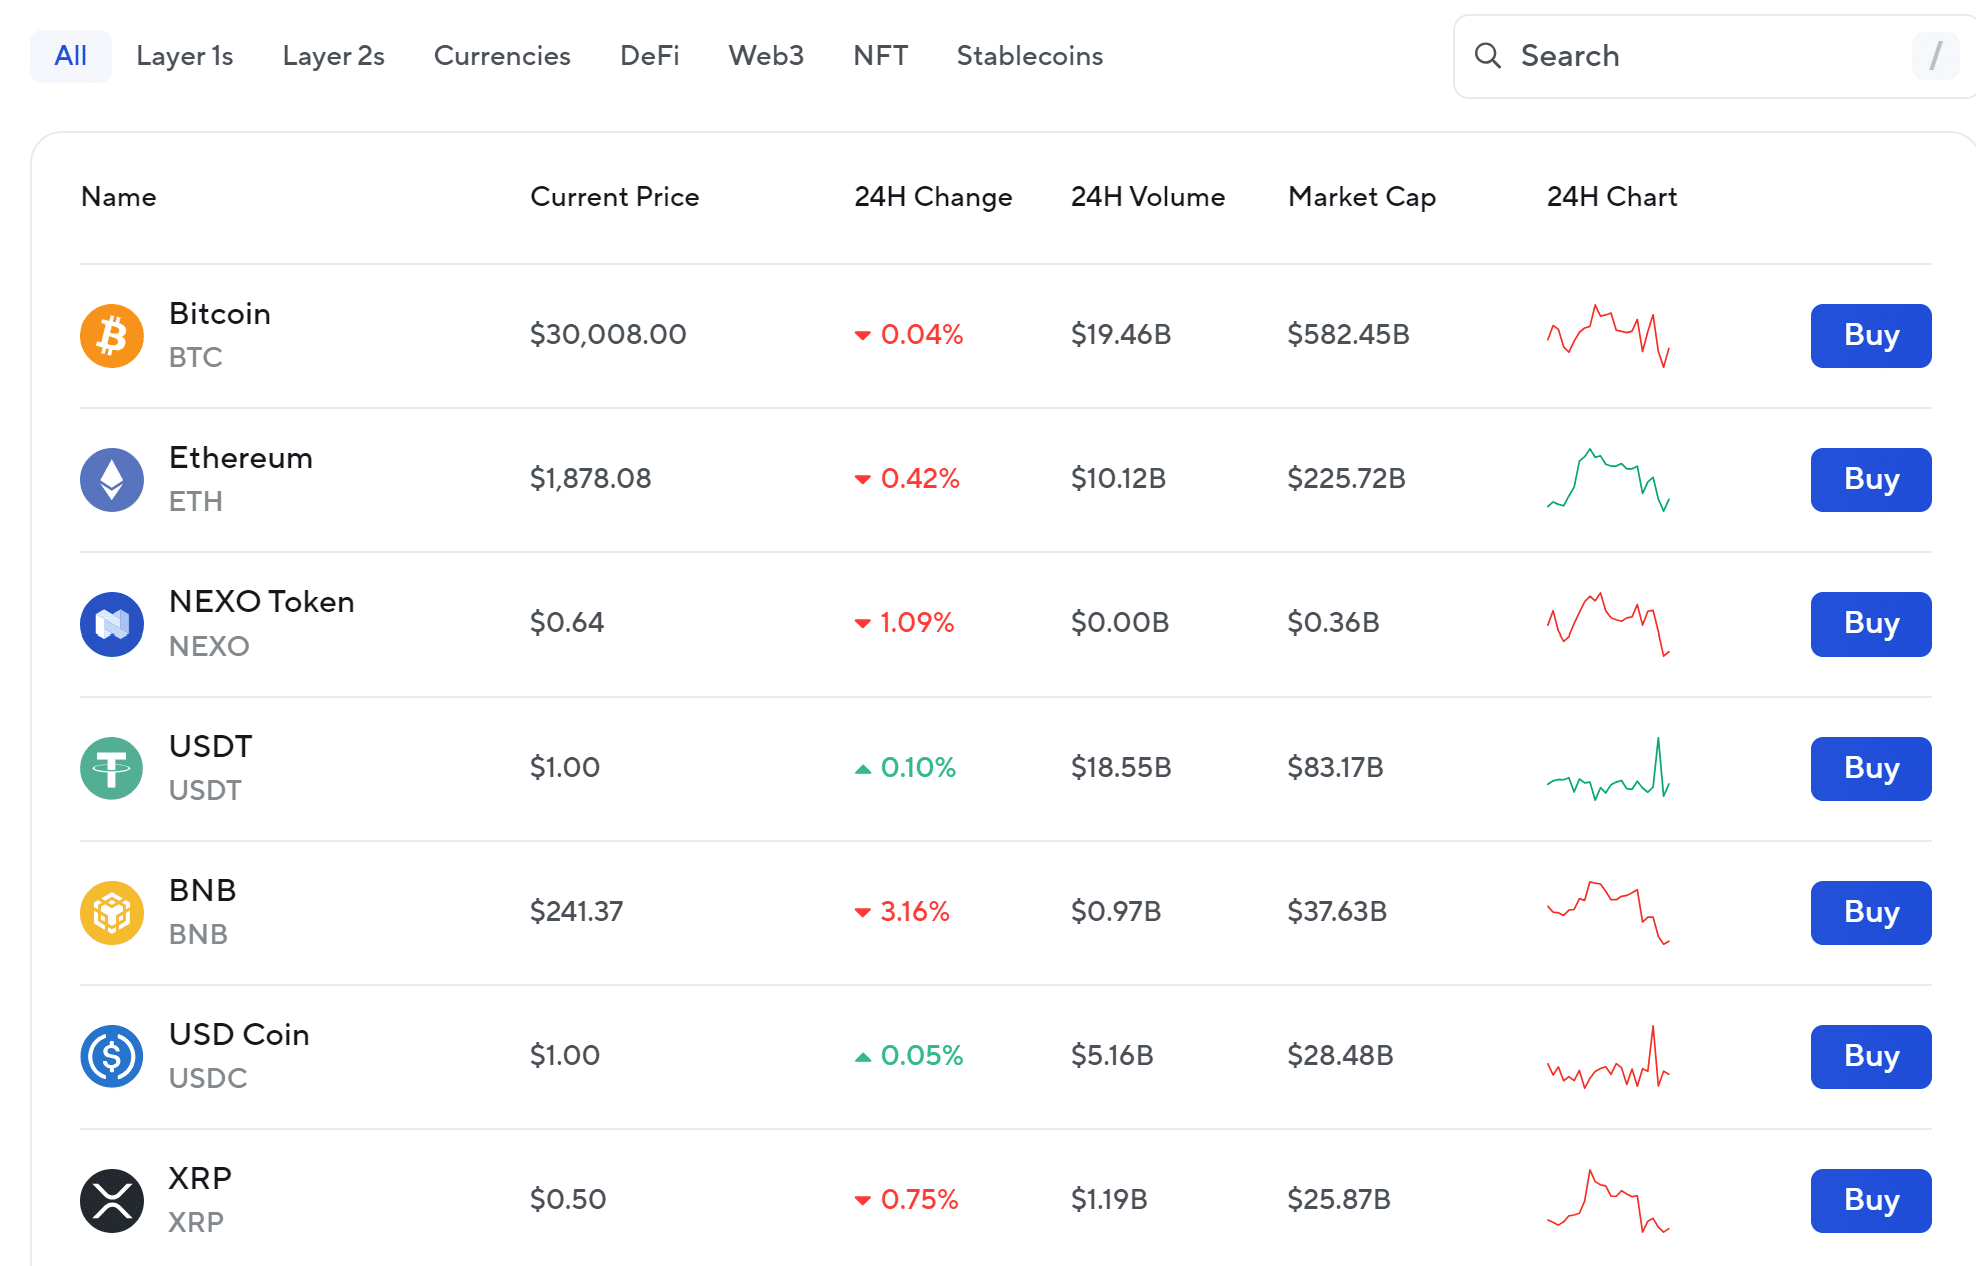Sort by the Name column header
The image size is (1976, 1266).
[x=119, y=197]
